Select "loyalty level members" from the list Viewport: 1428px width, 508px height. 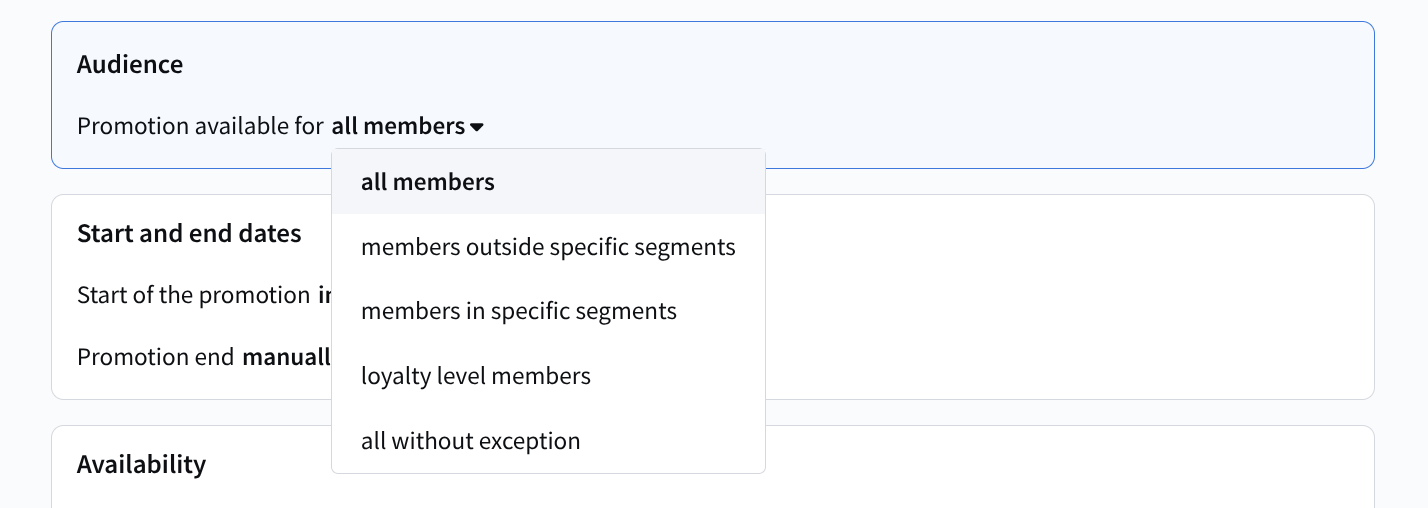click(475, 376)
